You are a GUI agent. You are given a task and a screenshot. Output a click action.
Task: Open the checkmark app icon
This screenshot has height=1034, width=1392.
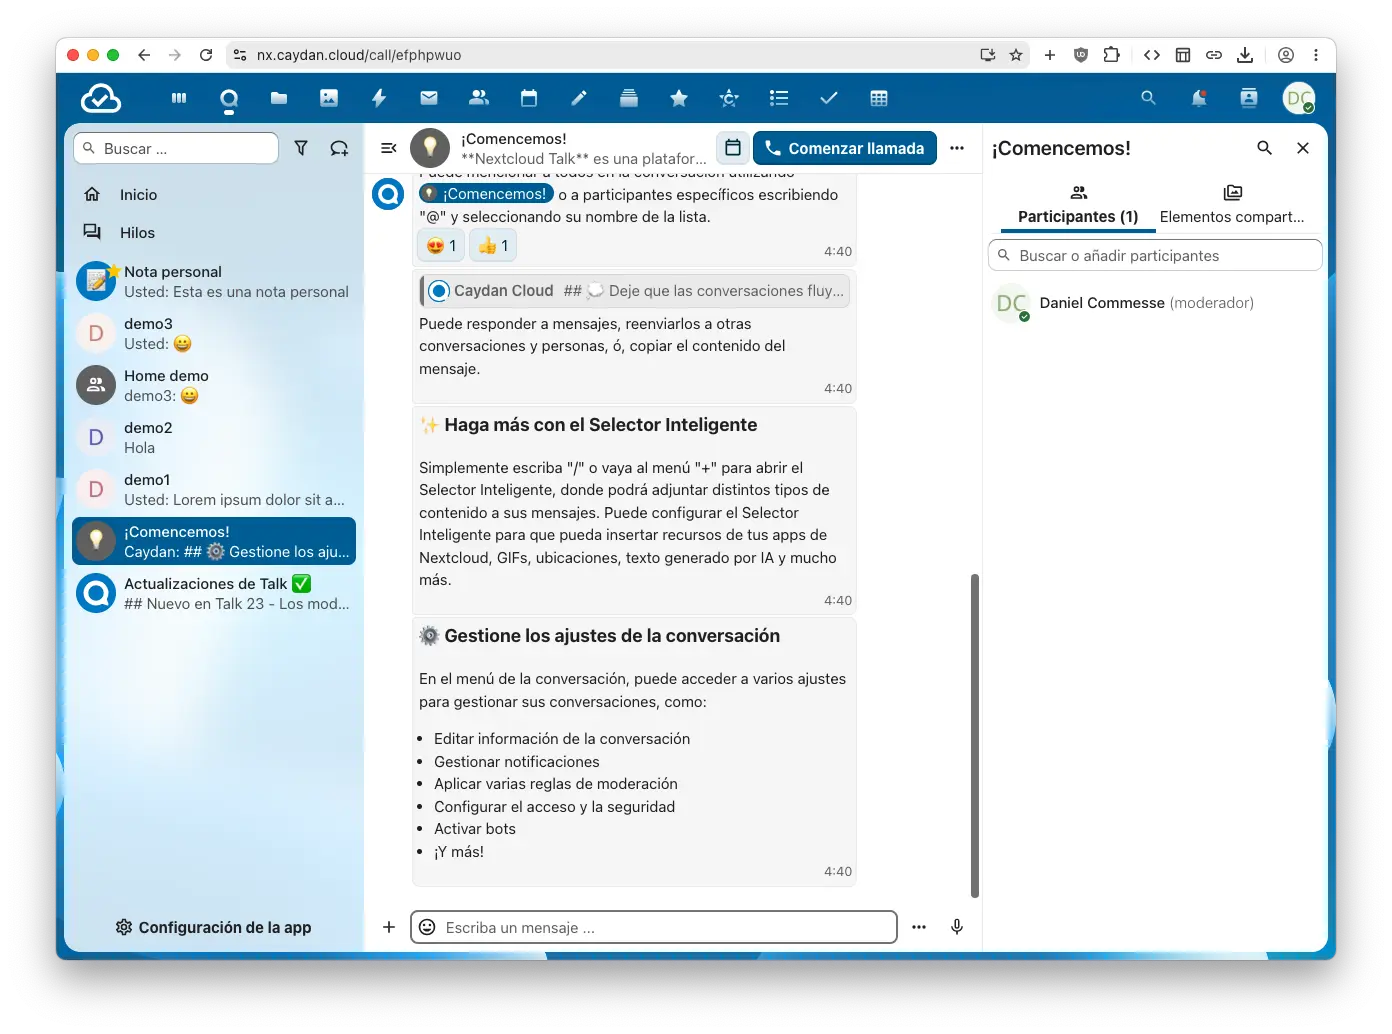coord(829,98)
